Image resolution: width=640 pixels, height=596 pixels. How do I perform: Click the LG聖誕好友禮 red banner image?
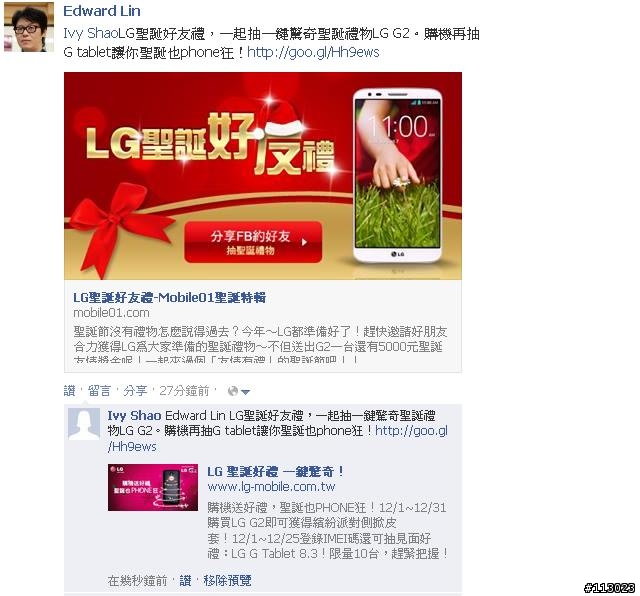[x=263, y=176]
